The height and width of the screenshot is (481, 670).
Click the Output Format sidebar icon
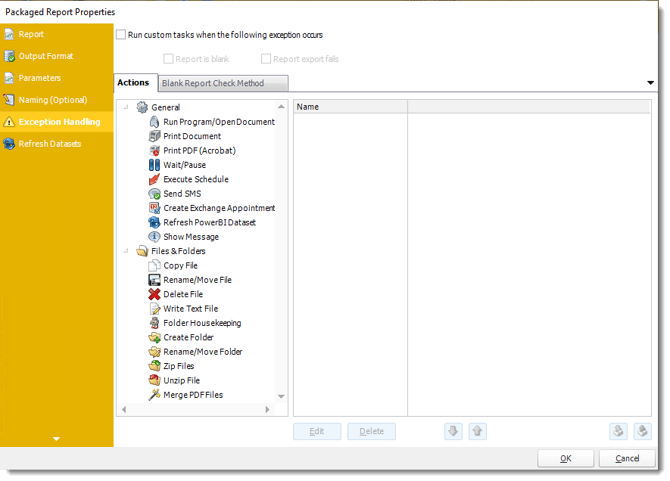9,56
